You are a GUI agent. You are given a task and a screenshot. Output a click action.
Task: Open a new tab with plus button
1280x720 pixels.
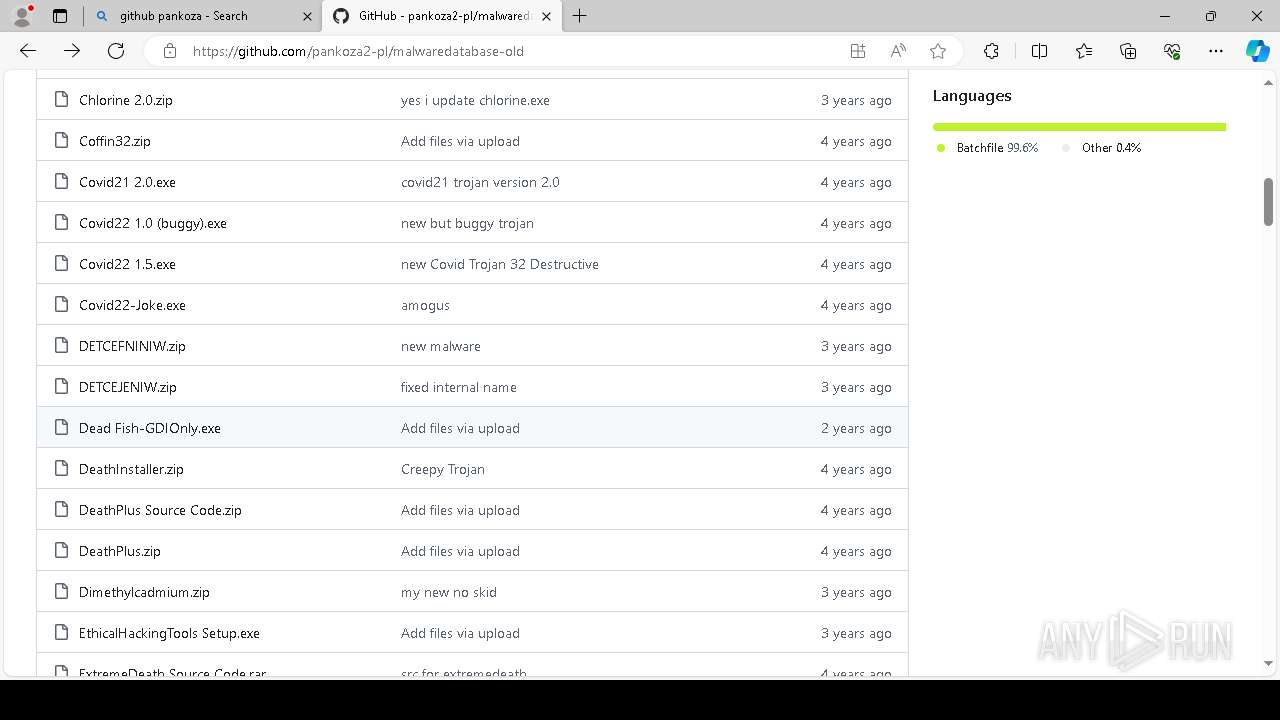click(579, 16)
